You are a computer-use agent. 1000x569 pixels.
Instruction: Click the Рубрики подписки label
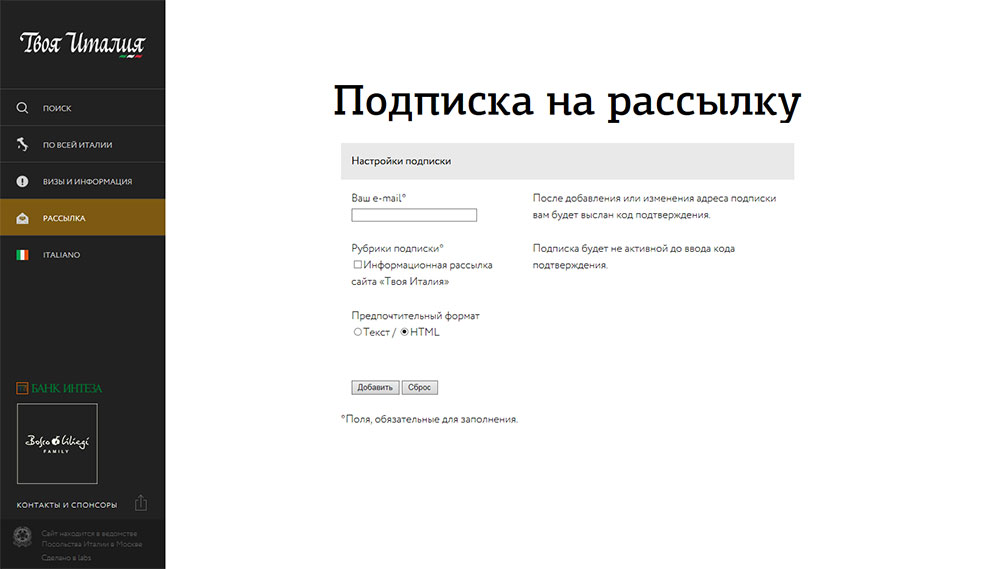pyautogui.click(x=397, y=248)
